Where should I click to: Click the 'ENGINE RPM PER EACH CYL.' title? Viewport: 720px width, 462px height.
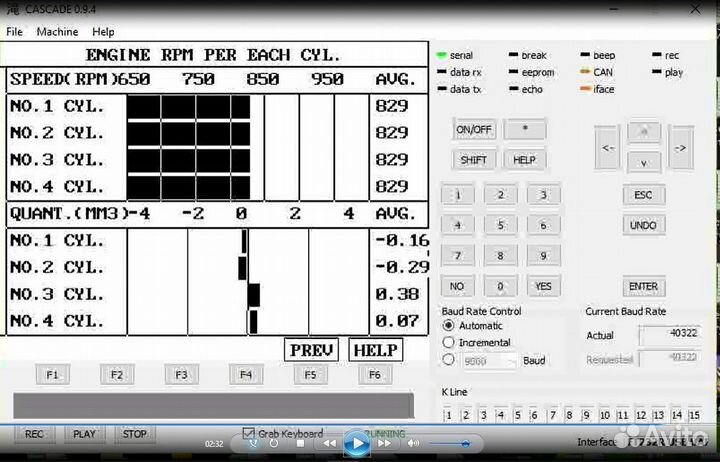tap(213, 55)
